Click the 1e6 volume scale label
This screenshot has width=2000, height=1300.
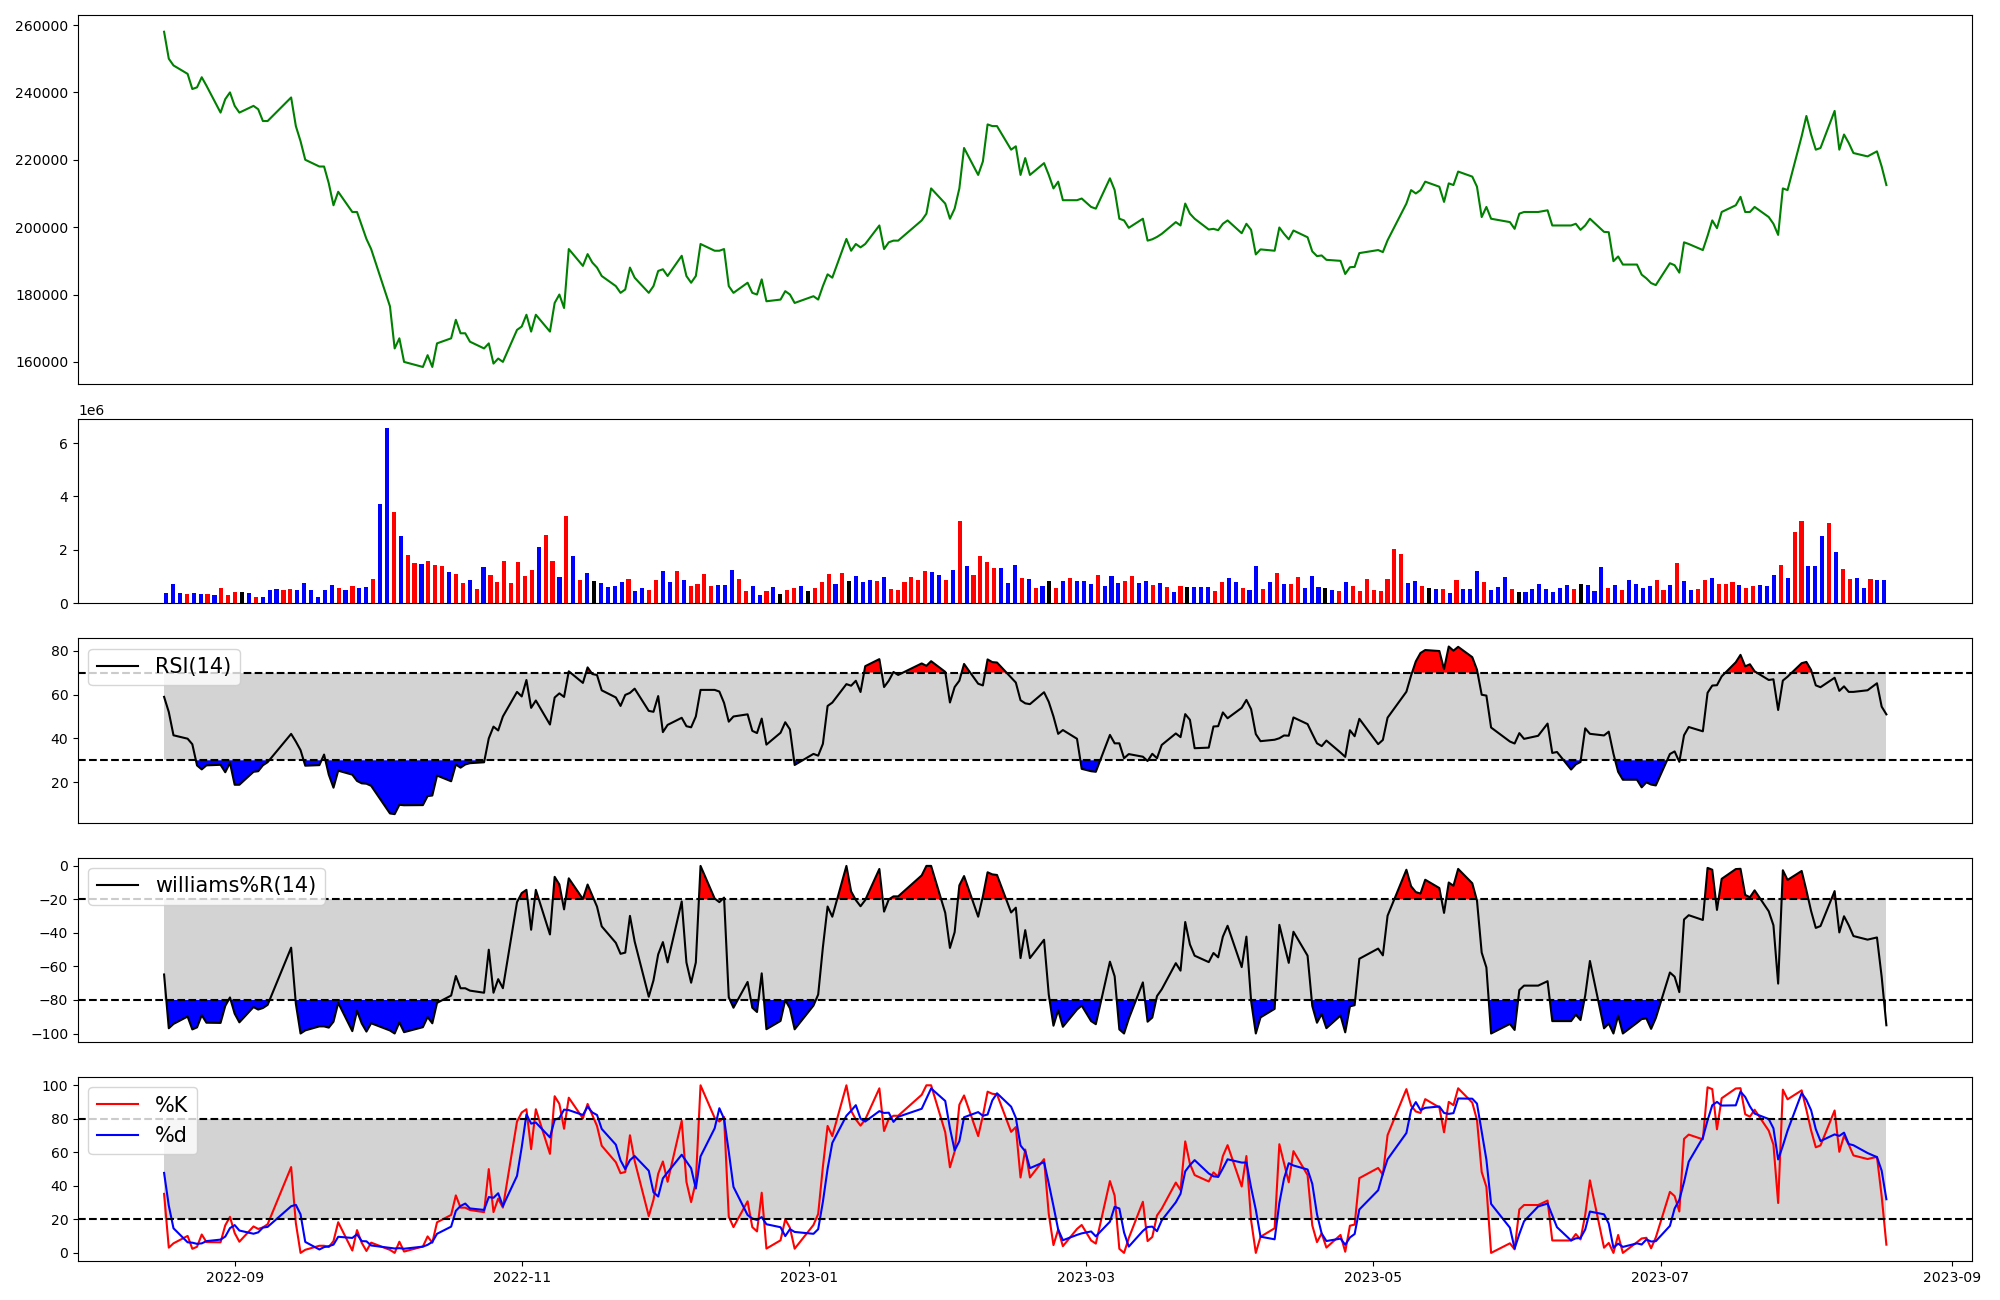[91, 411]
